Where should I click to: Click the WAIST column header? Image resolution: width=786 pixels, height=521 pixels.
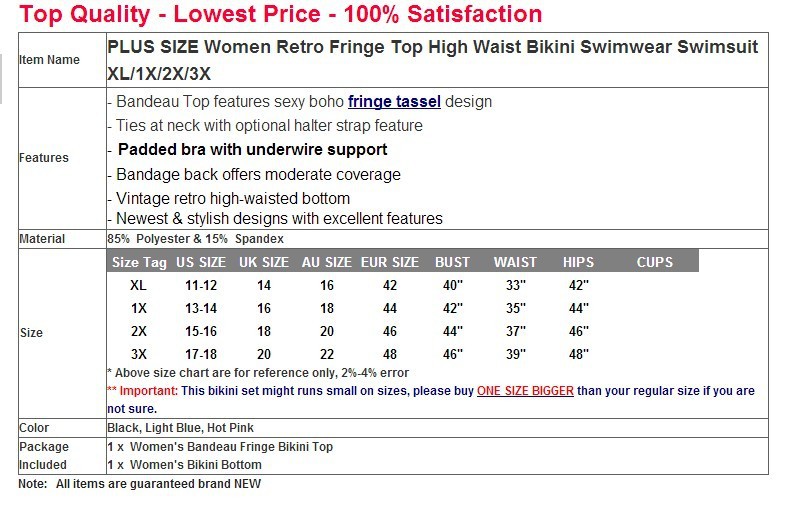point(515,262)
